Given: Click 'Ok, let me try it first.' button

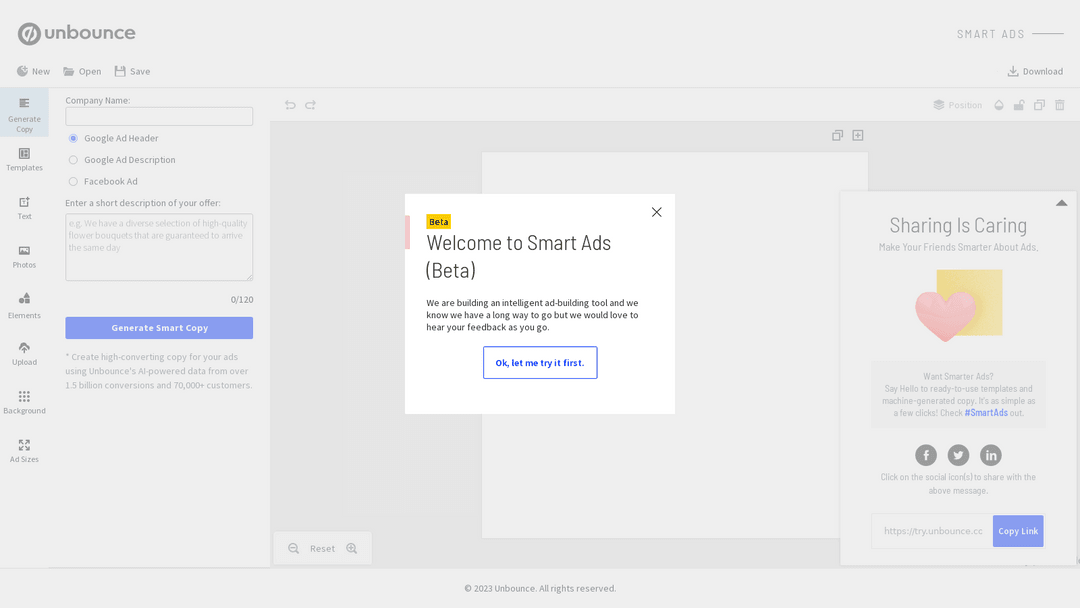Looking at the screenshot, I should click(540, 362).
